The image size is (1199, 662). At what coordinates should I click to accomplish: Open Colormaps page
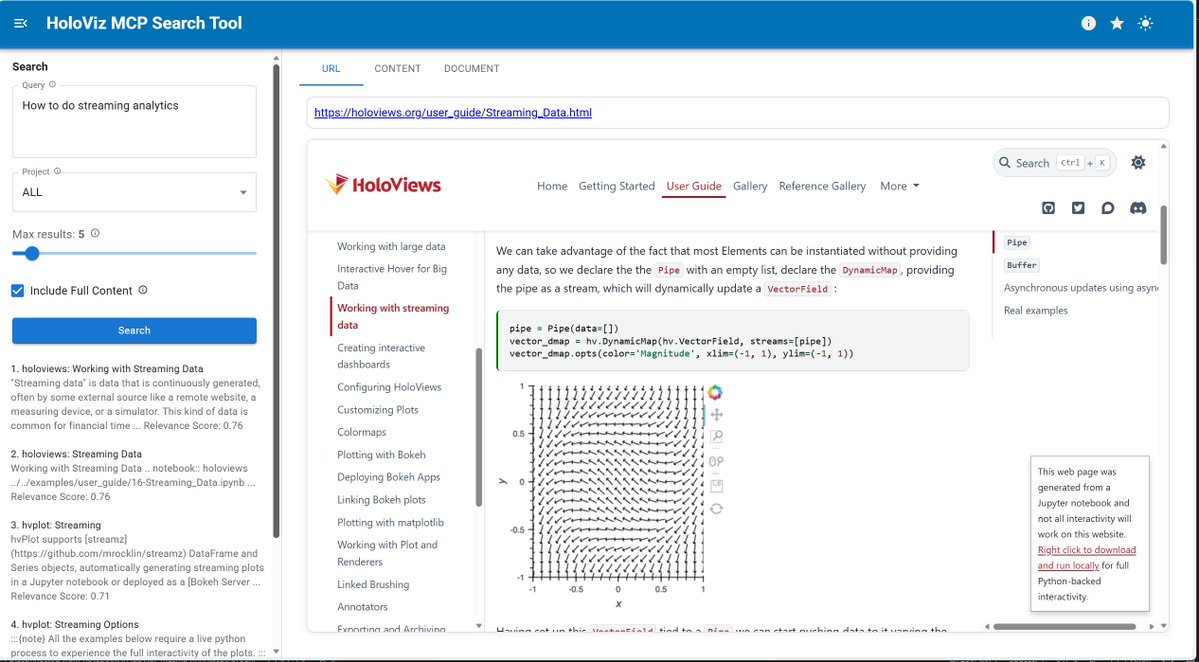(x=362, y=432)
